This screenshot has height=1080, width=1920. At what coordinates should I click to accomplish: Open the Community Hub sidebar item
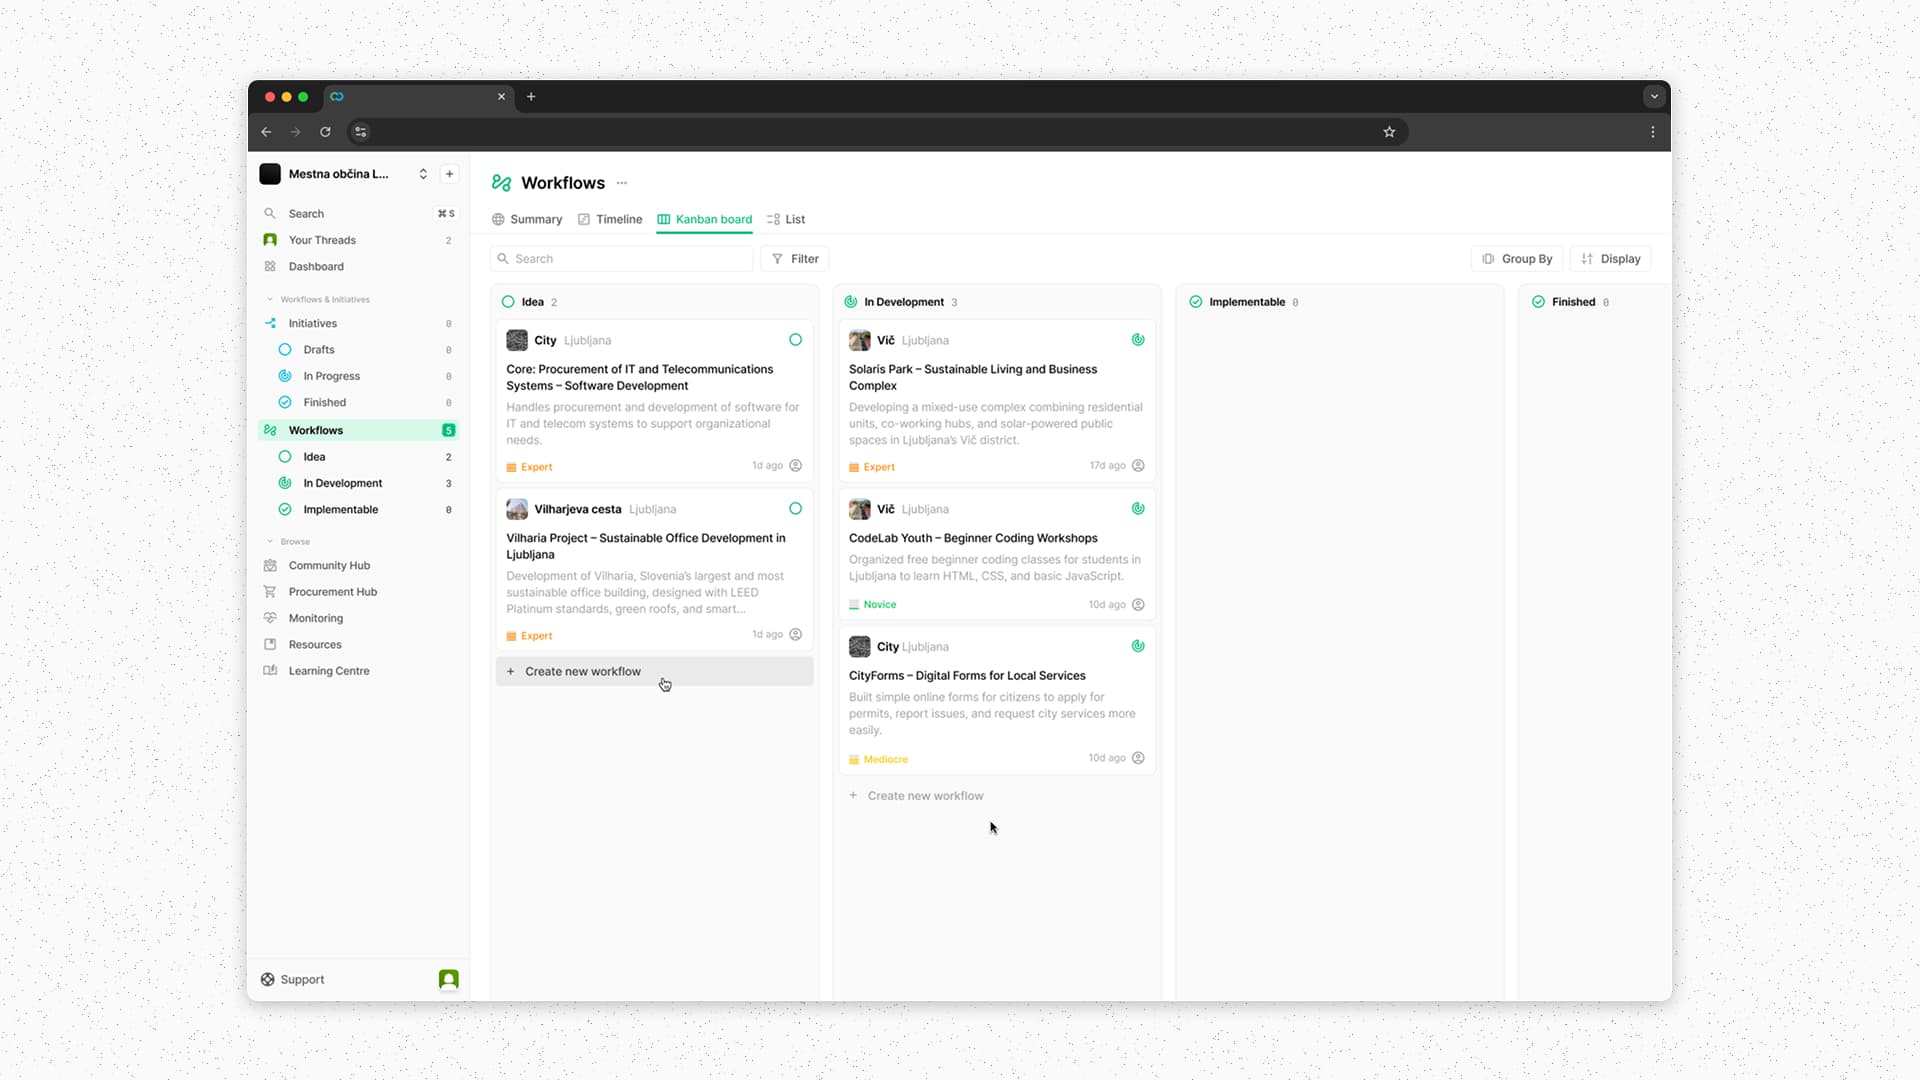pos(329,566)
